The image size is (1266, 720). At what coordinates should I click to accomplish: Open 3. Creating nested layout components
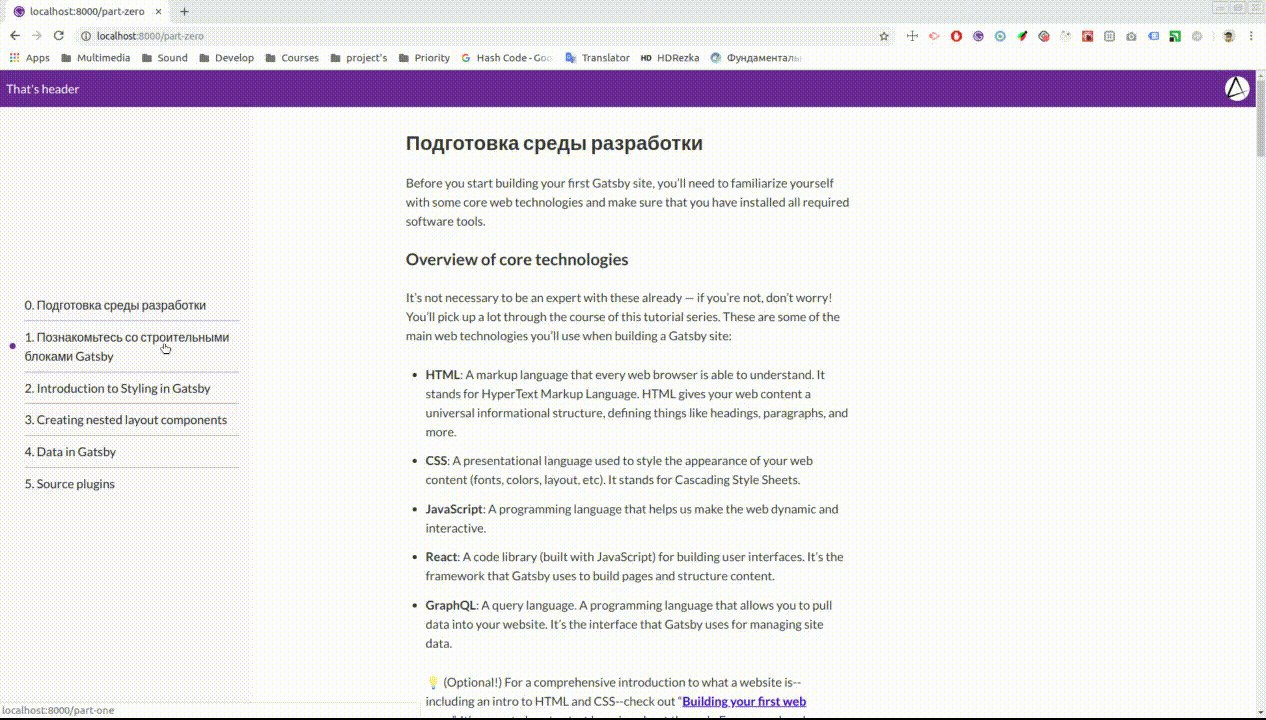[126, 420]
